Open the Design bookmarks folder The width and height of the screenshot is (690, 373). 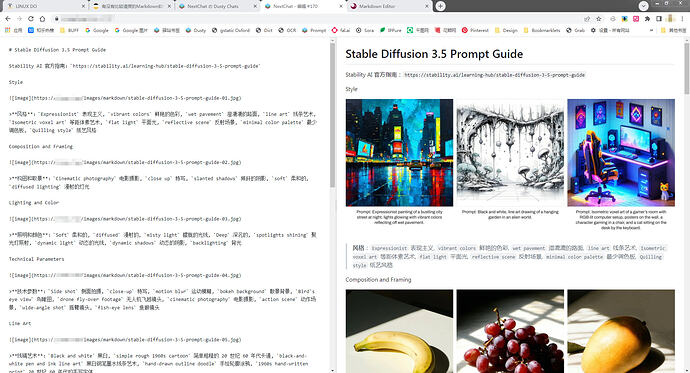(506, 30)
